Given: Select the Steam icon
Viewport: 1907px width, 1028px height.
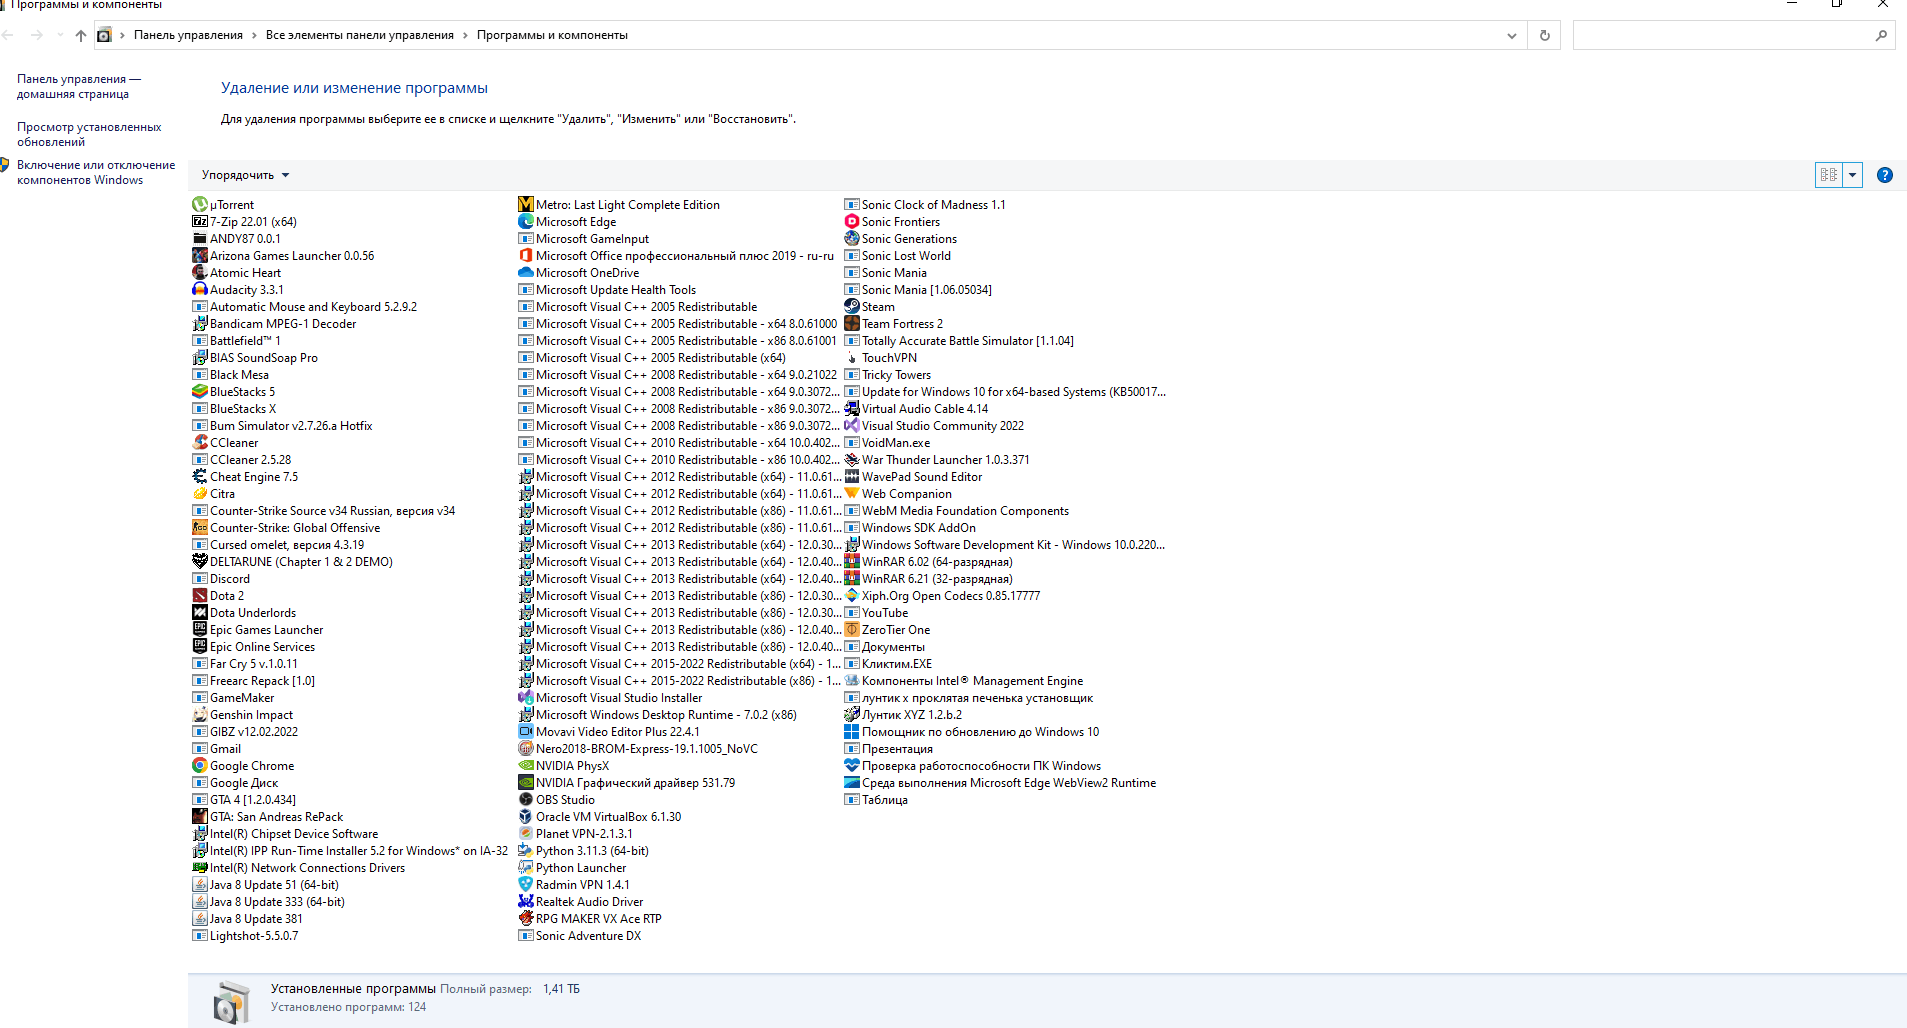Looking at the screenshot, I should 852,306.
